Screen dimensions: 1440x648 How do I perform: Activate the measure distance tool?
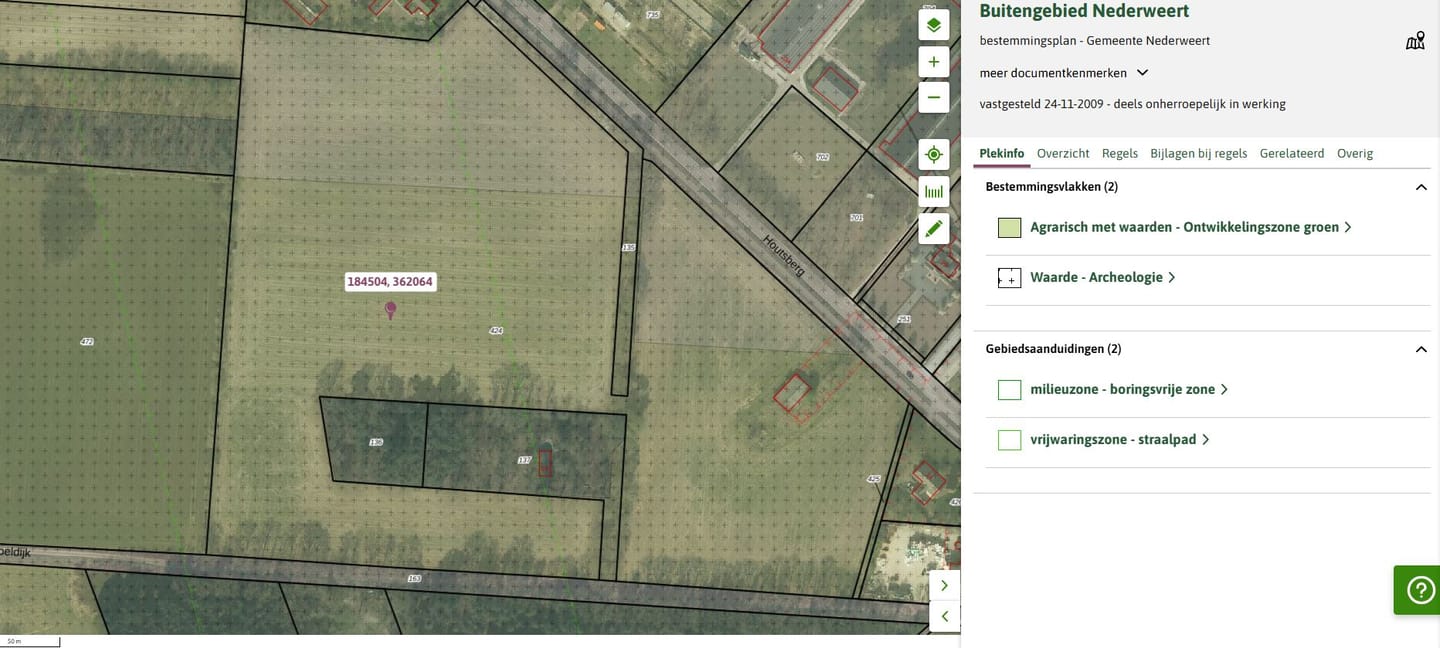933,191
